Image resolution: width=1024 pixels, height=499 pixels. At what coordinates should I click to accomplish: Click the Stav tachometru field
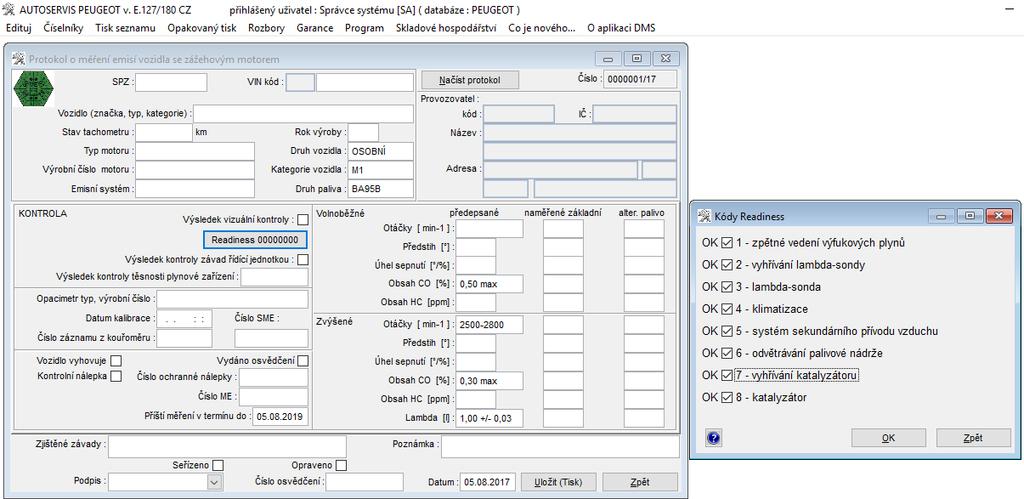164,132
